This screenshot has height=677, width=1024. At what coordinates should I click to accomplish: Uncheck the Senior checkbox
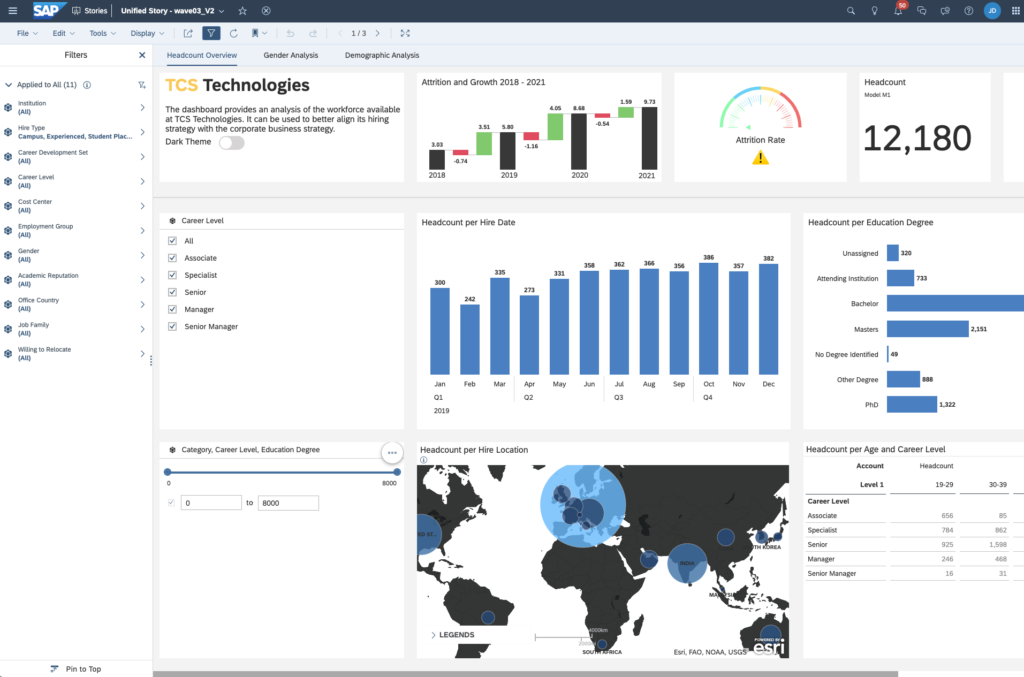pyautogui.click(x=172, y=292)
